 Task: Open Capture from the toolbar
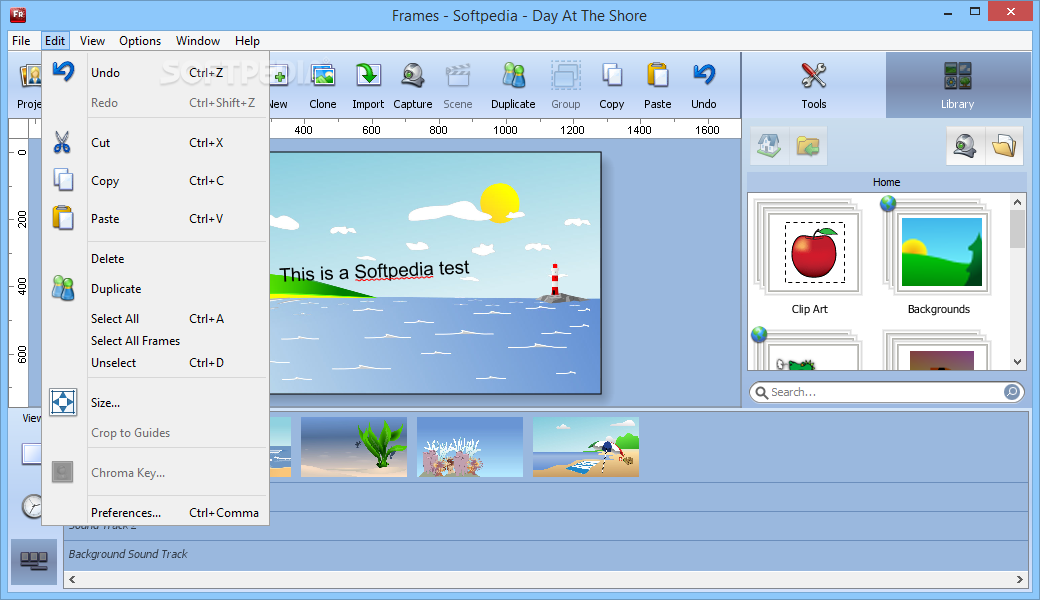(x=413, y=86)
